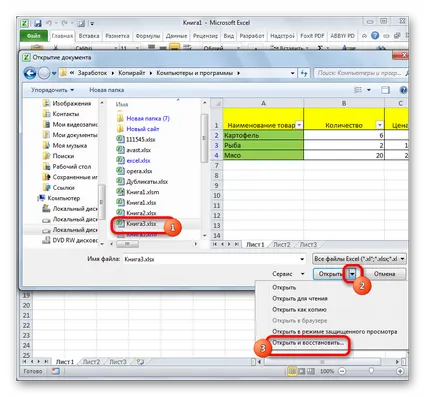434x397 pixels.
Task: Open the Вид ribbon tab
Action: tap(229, 36)
